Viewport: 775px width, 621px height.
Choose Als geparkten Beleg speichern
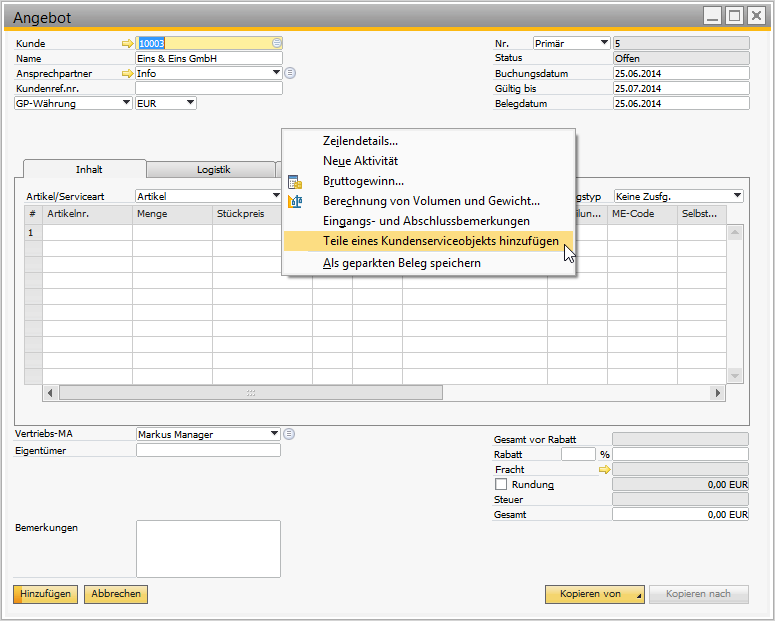402,263
